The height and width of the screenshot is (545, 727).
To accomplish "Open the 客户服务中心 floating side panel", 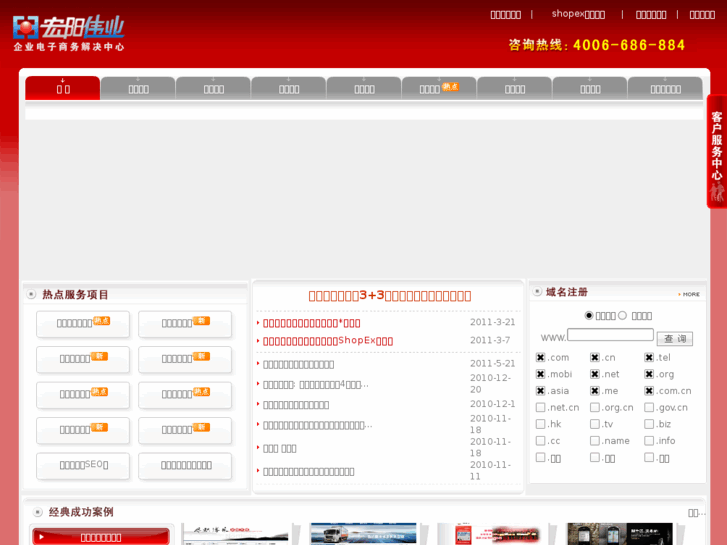I will point(717,151).
